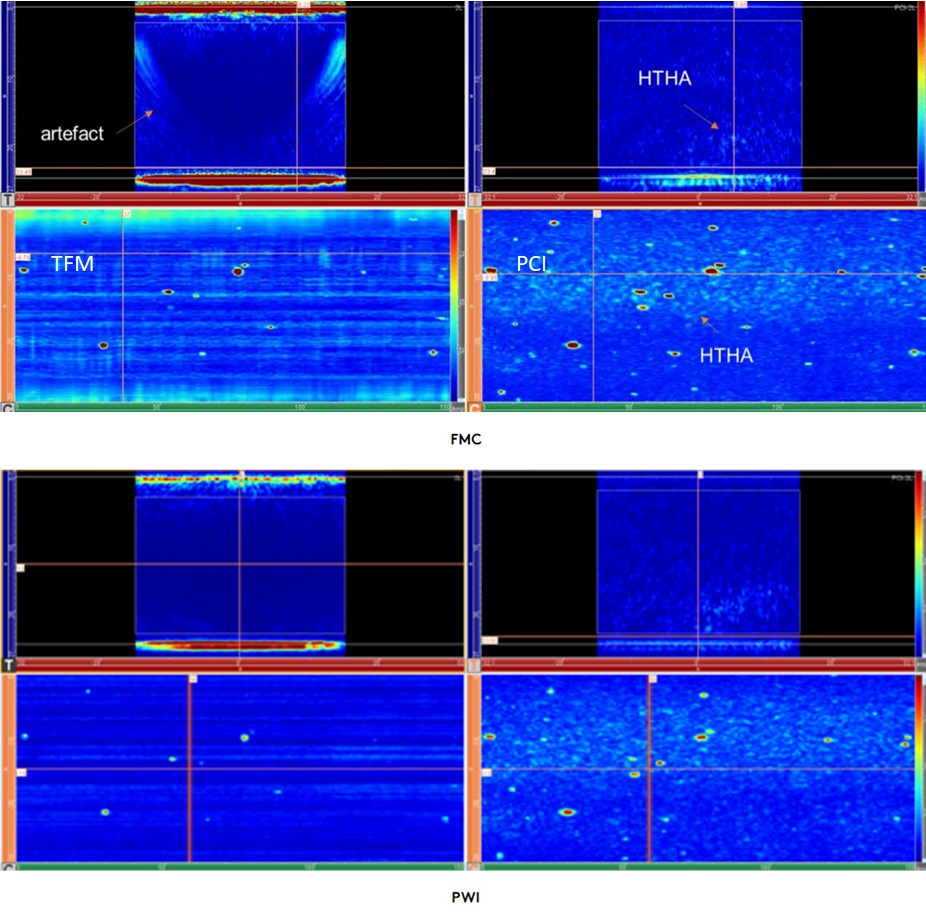The height and width of the screenshot is (915, 926).
Task: Click the color palette bar of FMC PCI top view
Action: (x=920, y=95)
